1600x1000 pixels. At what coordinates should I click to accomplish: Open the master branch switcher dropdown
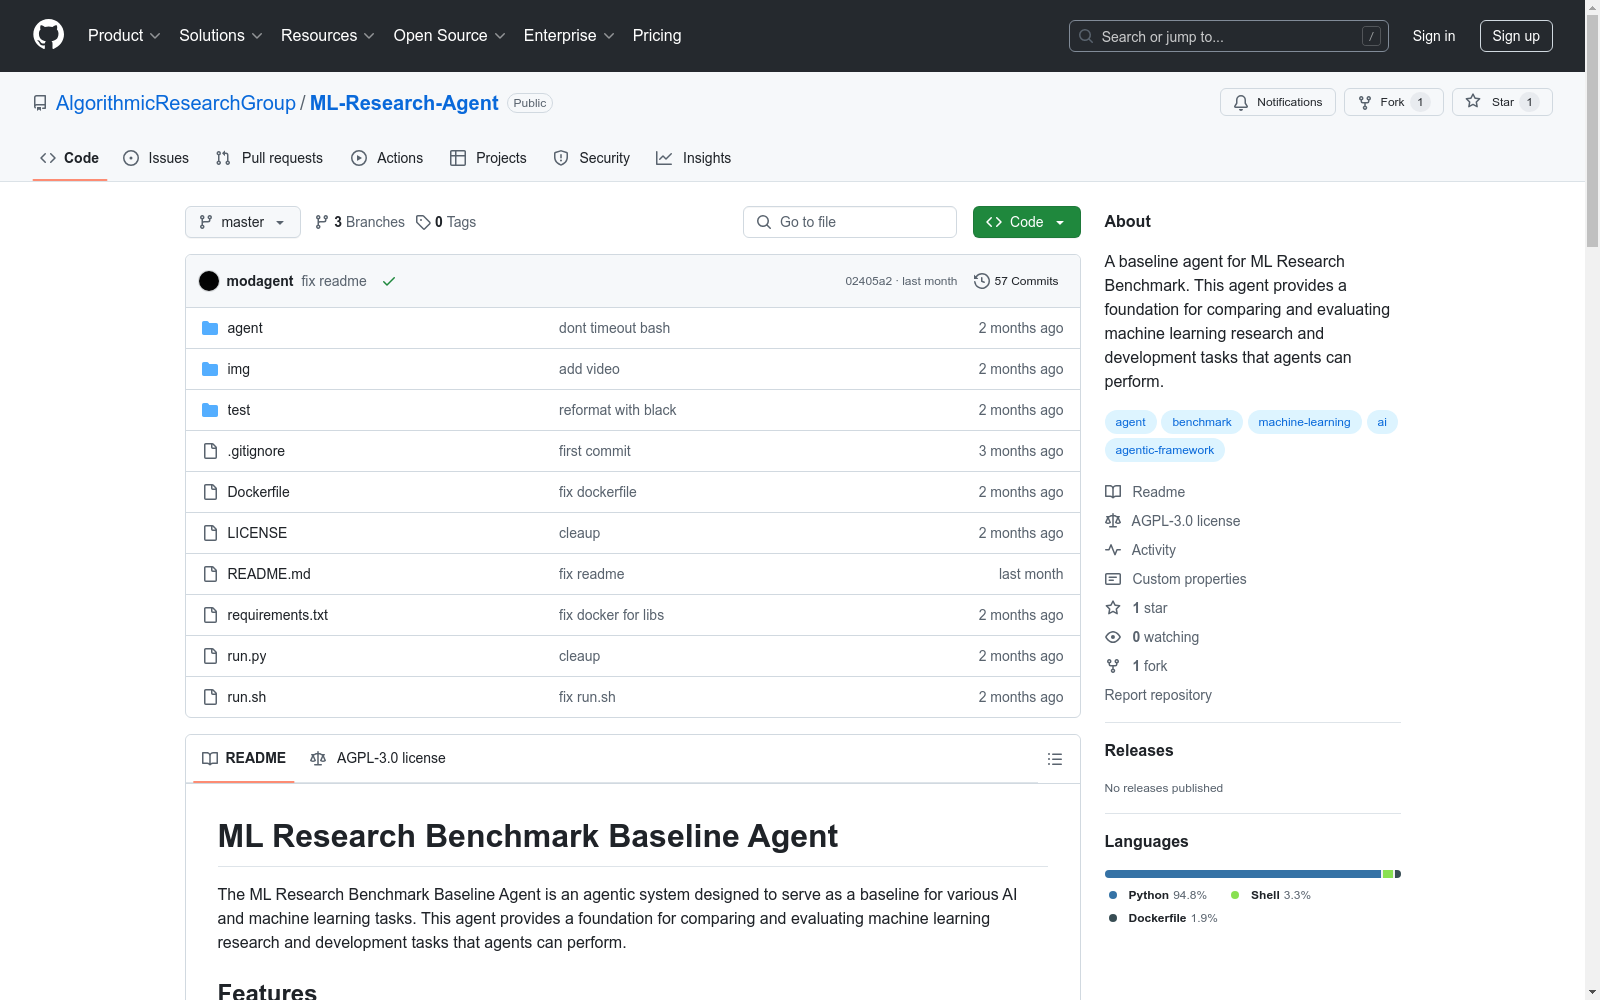pyautogui.click(x=243, y=222)
